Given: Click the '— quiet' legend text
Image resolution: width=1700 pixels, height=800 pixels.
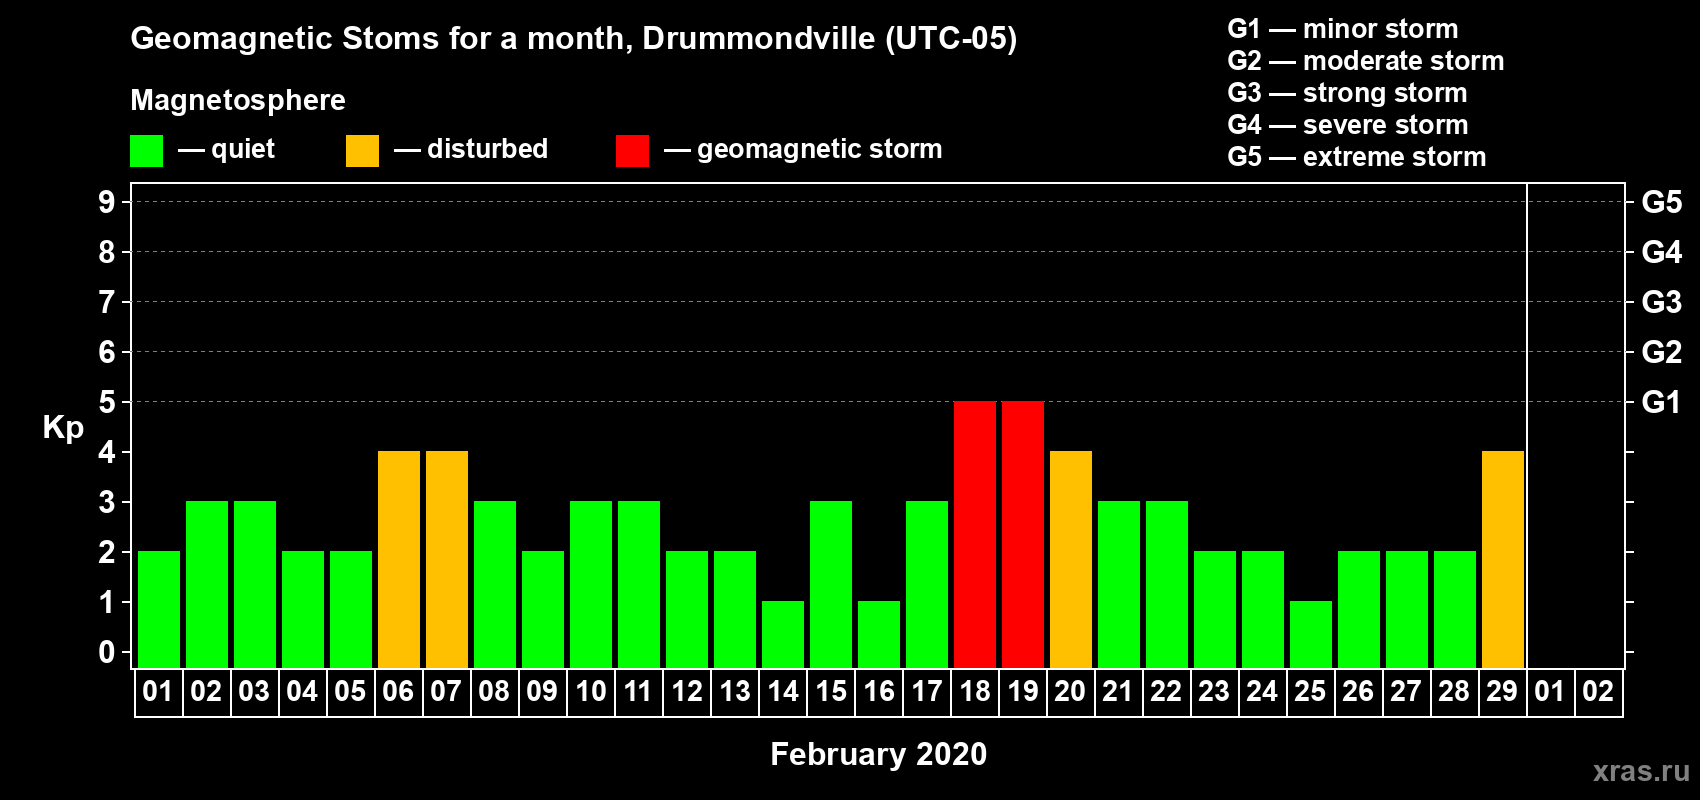Looking at the screenshot, I should (226, 149).
